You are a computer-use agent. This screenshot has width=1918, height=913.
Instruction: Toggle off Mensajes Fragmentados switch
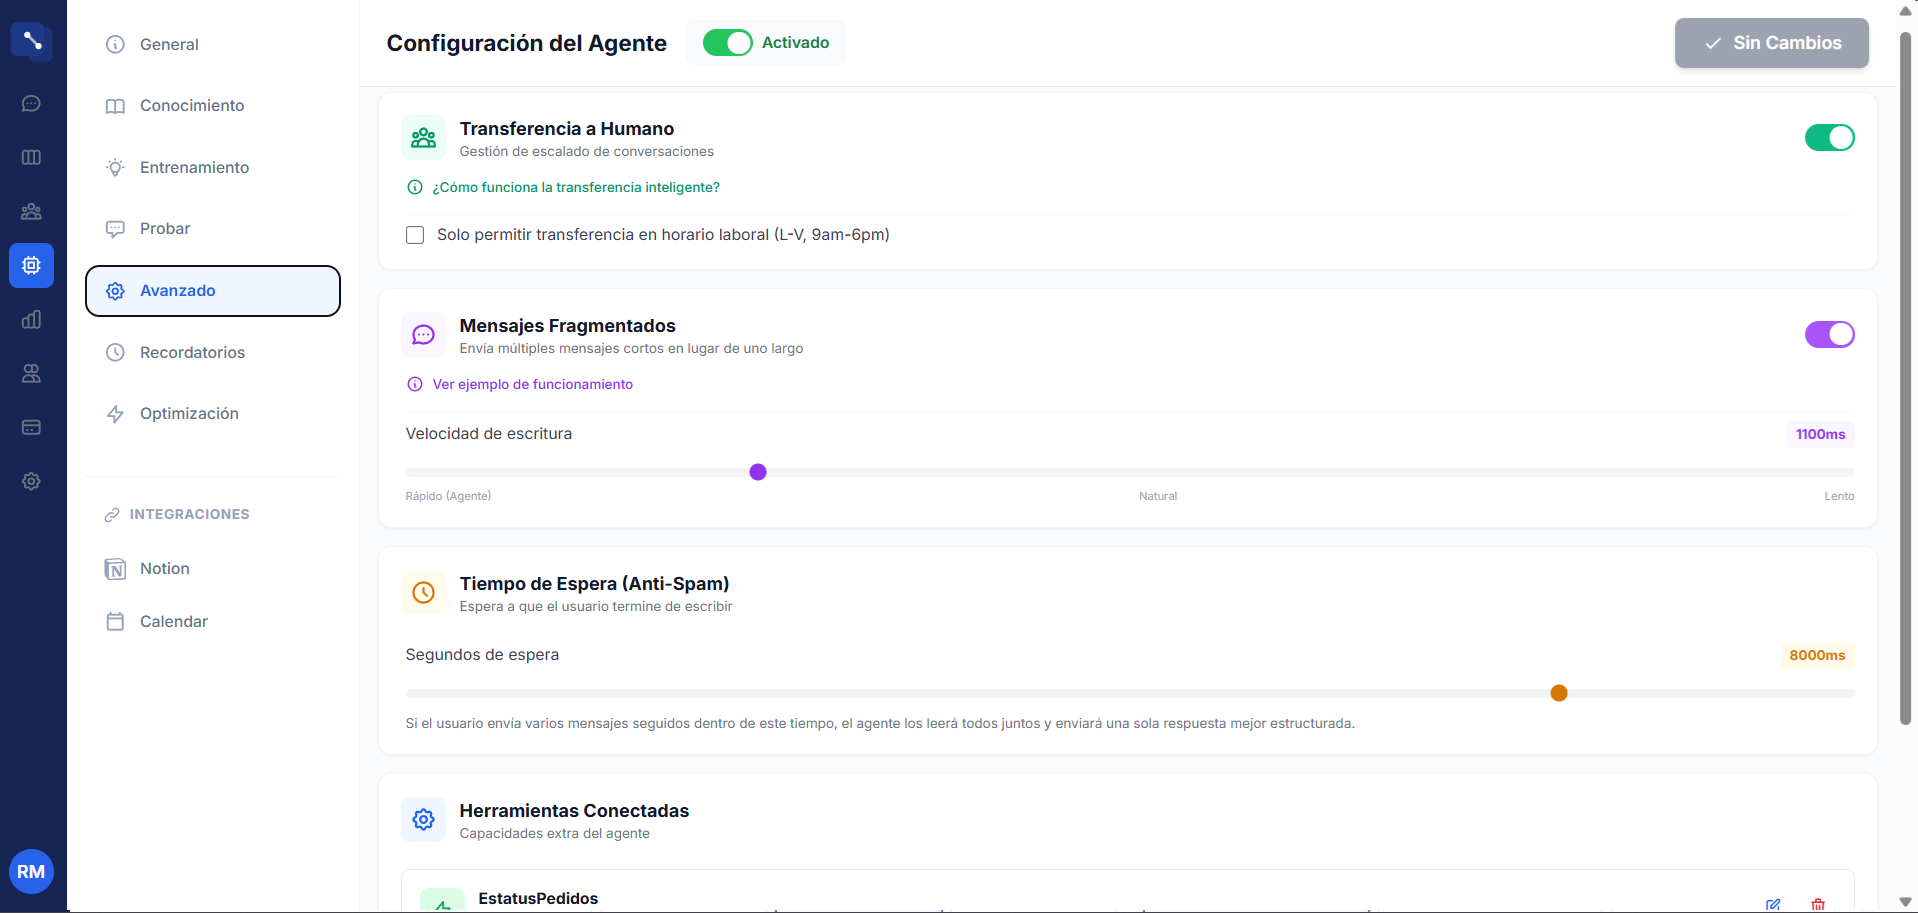pyautogui.click(x=1829, y=335)
